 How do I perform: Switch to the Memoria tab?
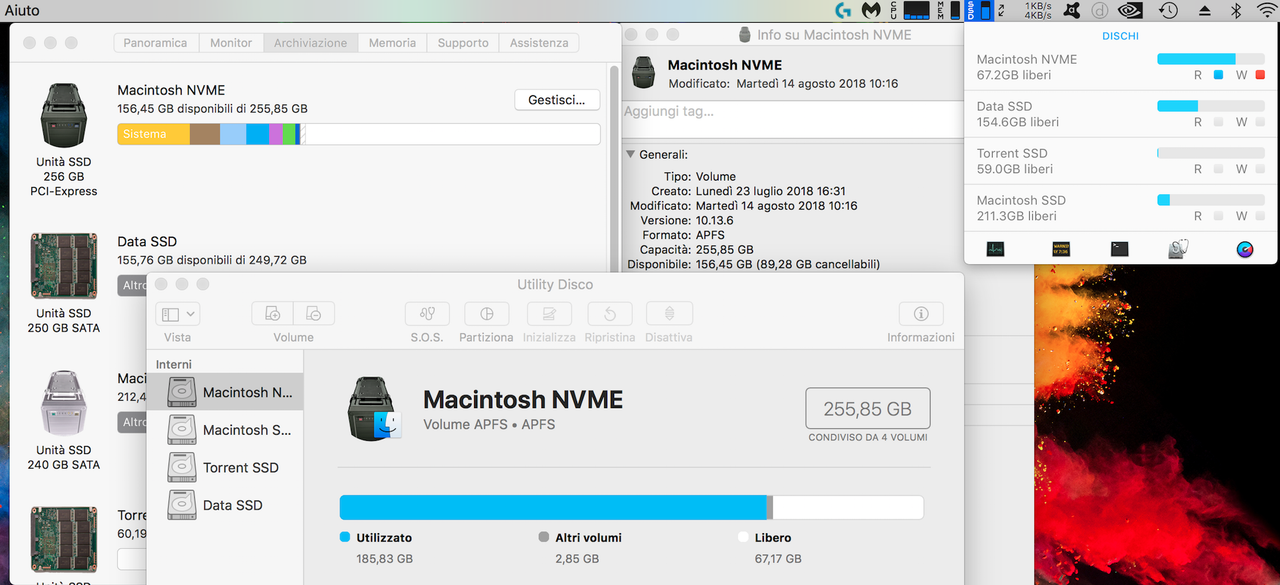click(392, 43)
